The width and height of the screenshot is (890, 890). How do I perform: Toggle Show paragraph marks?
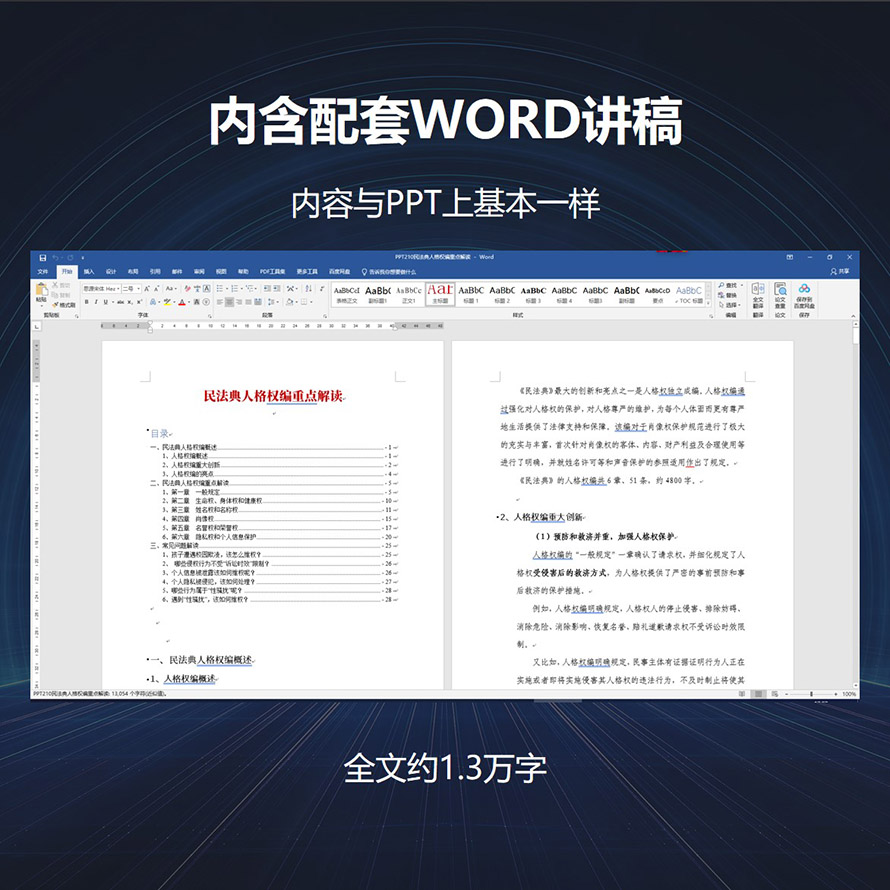(x=322, y=289)
